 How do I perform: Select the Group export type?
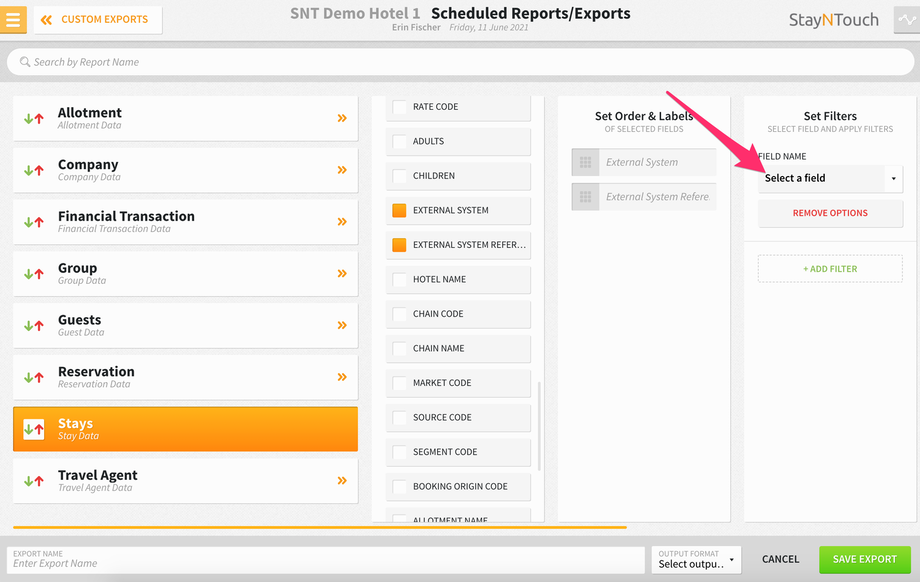[x=185, y=273]
